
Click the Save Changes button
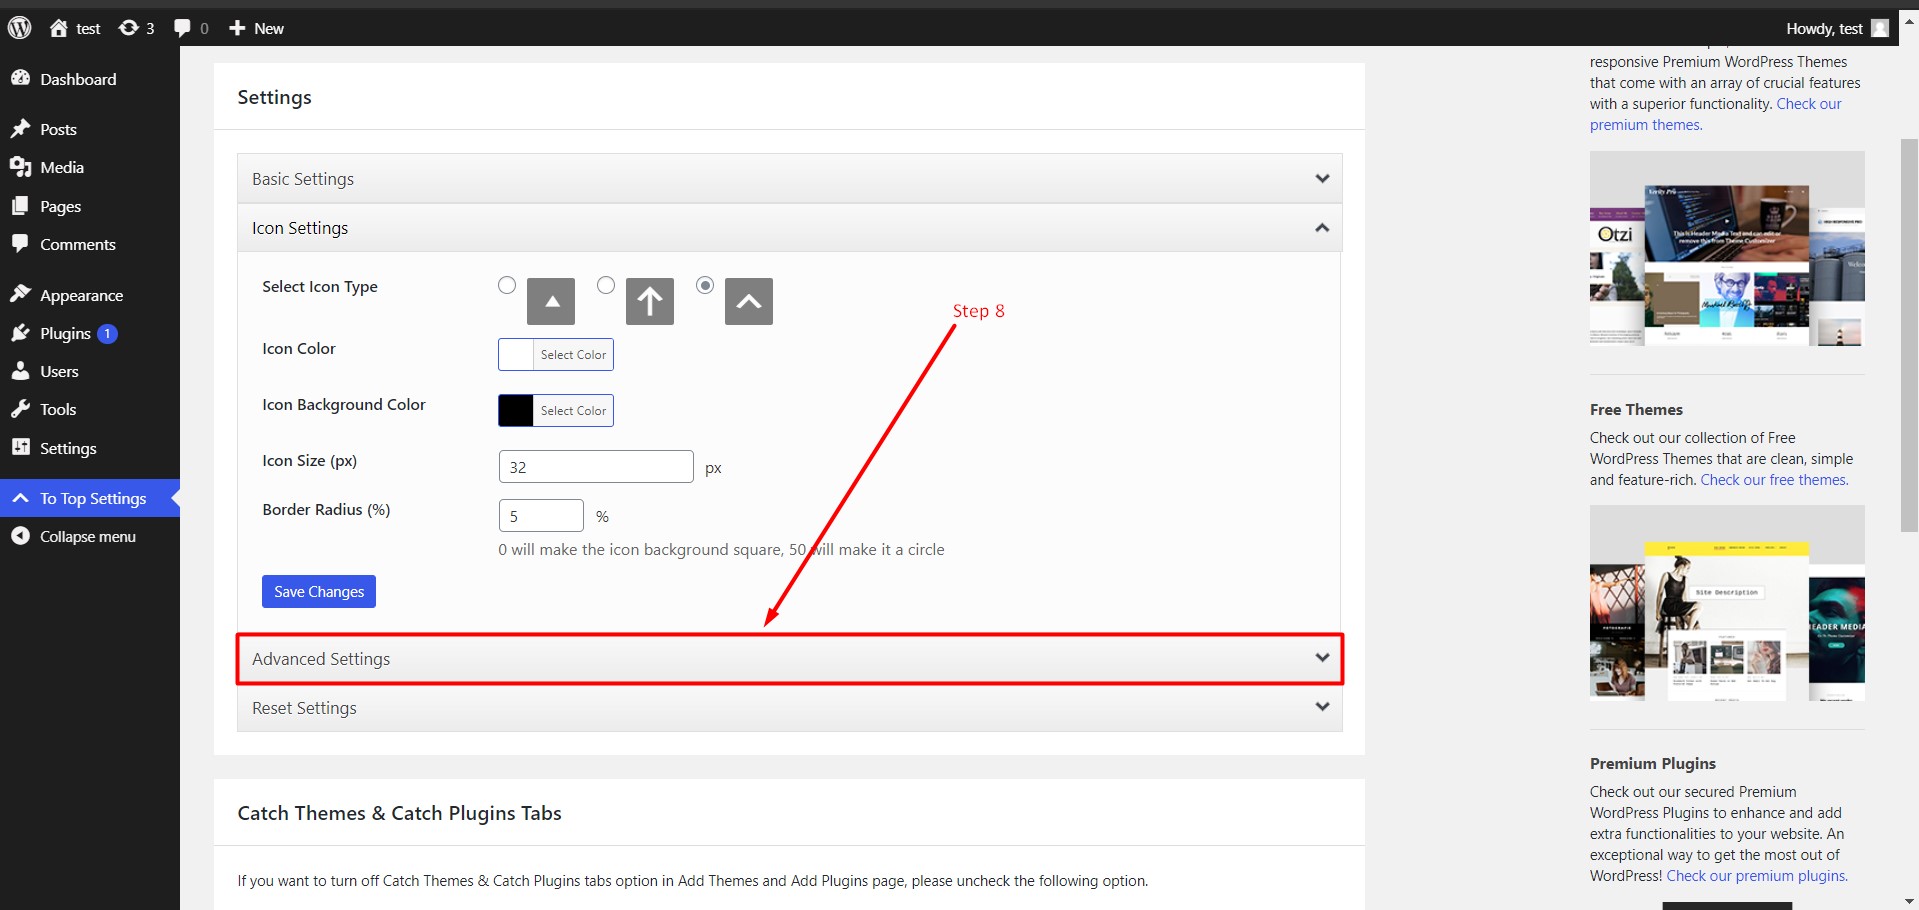(x=319, y=591)
